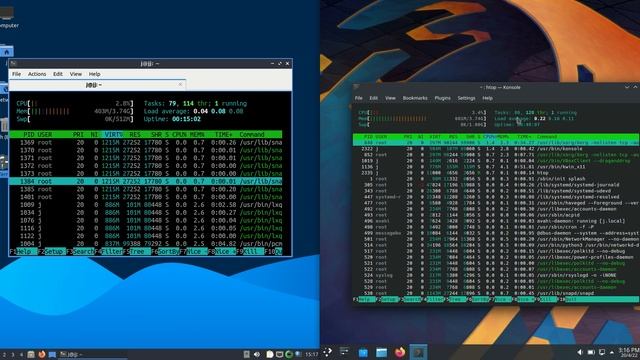The image size is (640, 360).
Task: Click the white clipboard tray icon in the left panel
Action: click(x=270, y=354)
